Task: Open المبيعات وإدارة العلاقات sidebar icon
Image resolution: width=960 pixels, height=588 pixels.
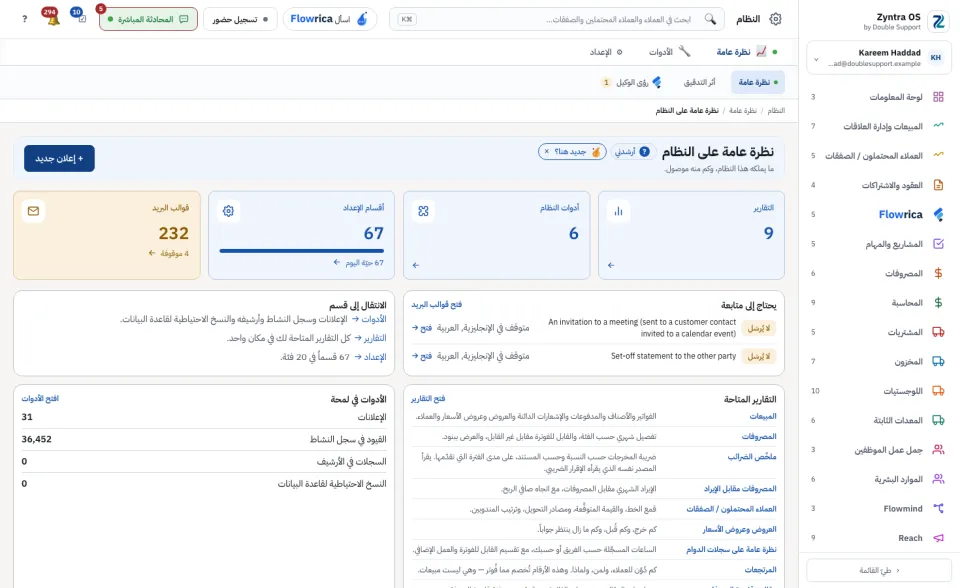Action: 938,126
